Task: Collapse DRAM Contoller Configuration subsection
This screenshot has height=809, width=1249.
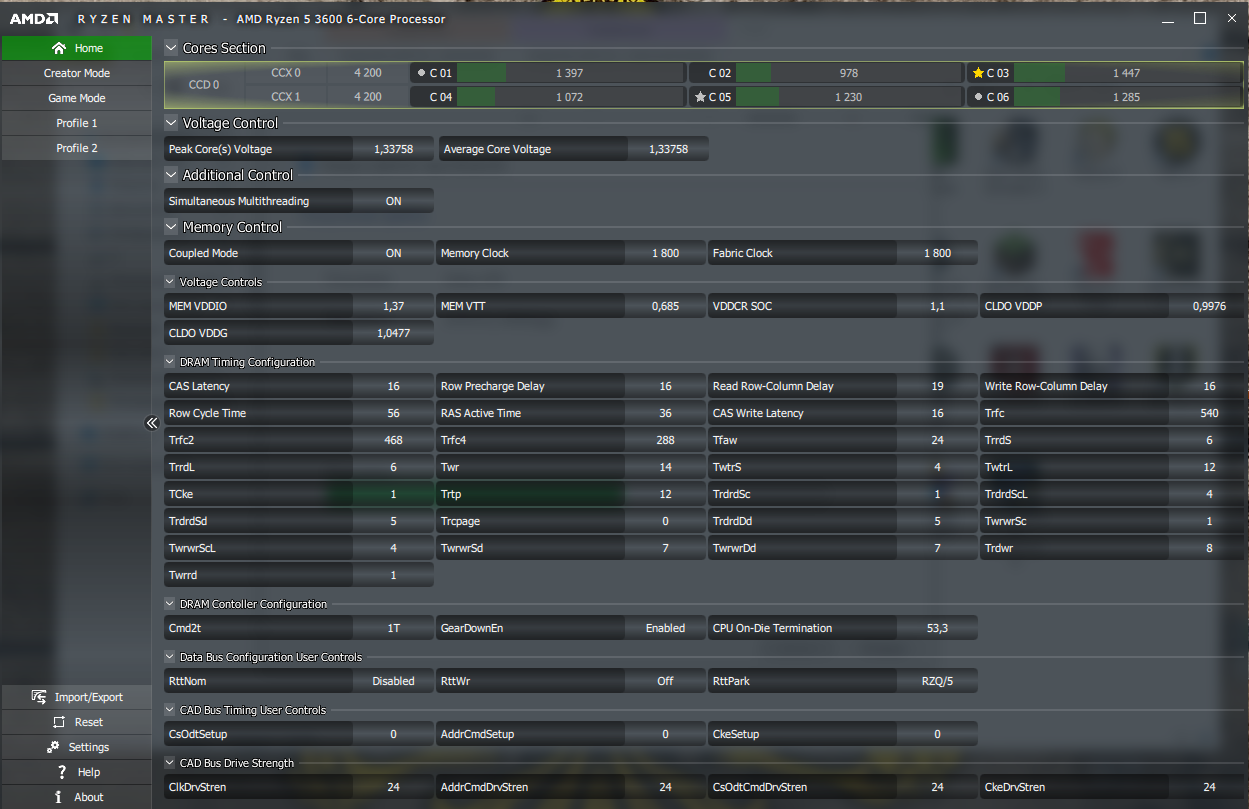Action: (x=169, y=604)
